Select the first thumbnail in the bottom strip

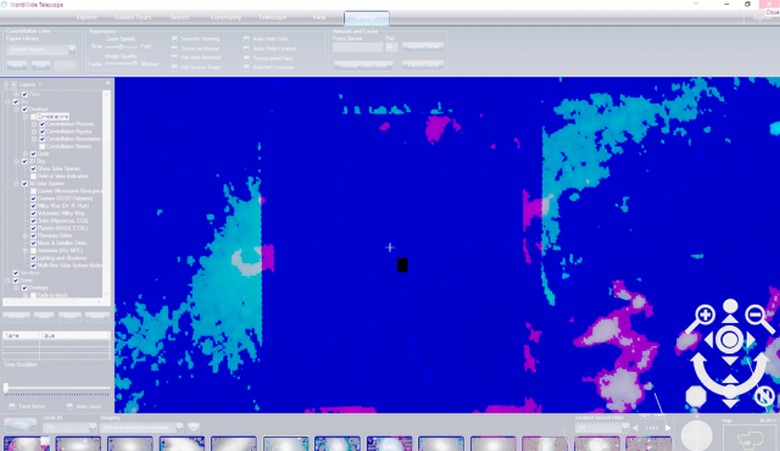(27, 443)
